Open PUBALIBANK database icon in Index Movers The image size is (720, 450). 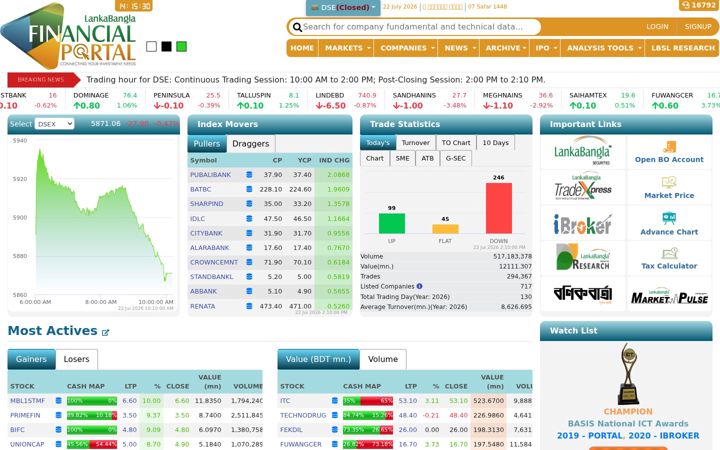pyautogui.click(x=249, y=174)
